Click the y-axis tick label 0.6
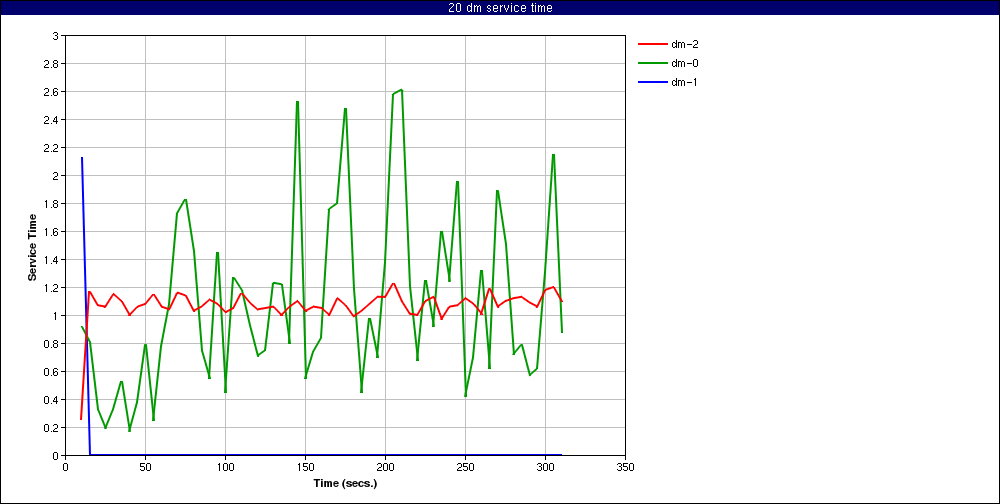This screenshot has width=1000, height=504. 52,372
